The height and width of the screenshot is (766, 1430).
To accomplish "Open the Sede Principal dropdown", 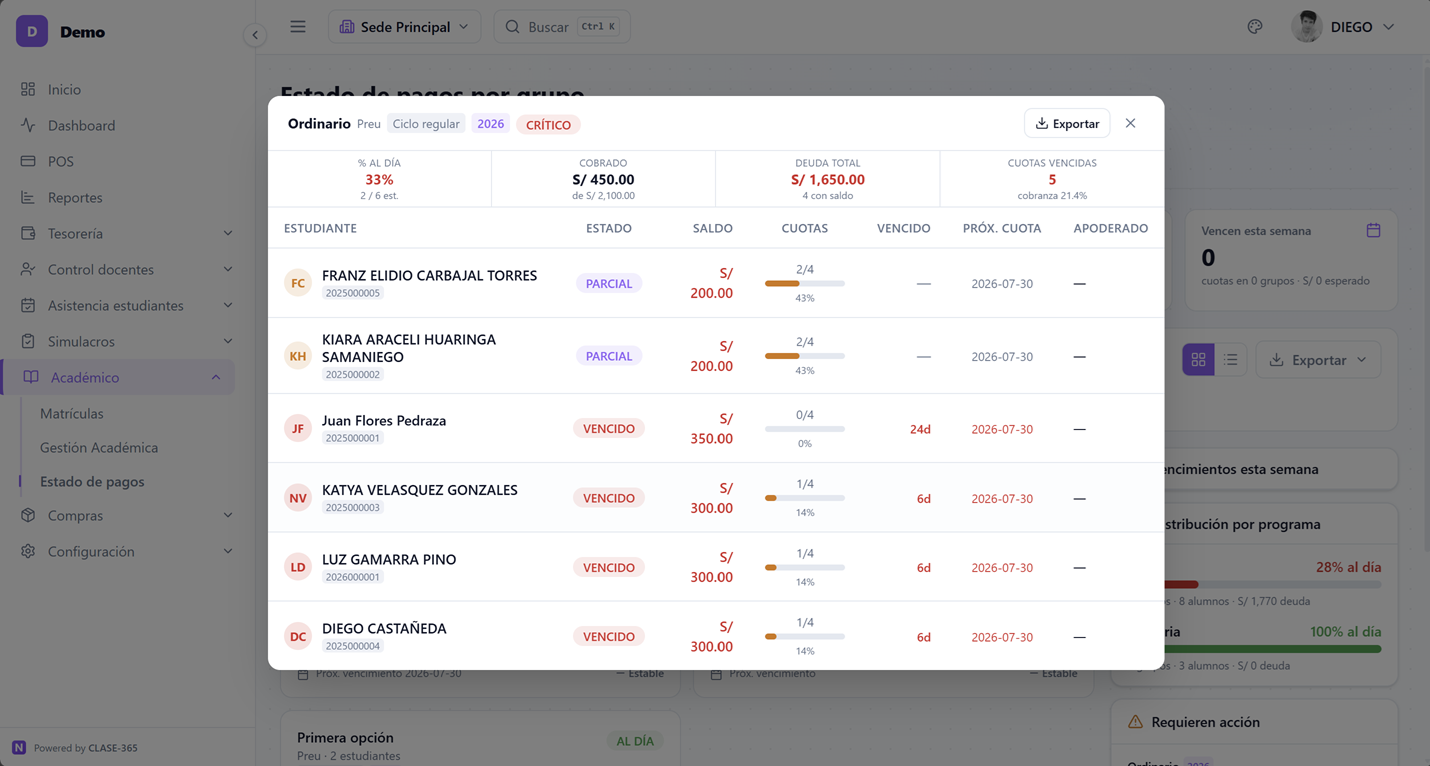I will click(x=404, y=27).
